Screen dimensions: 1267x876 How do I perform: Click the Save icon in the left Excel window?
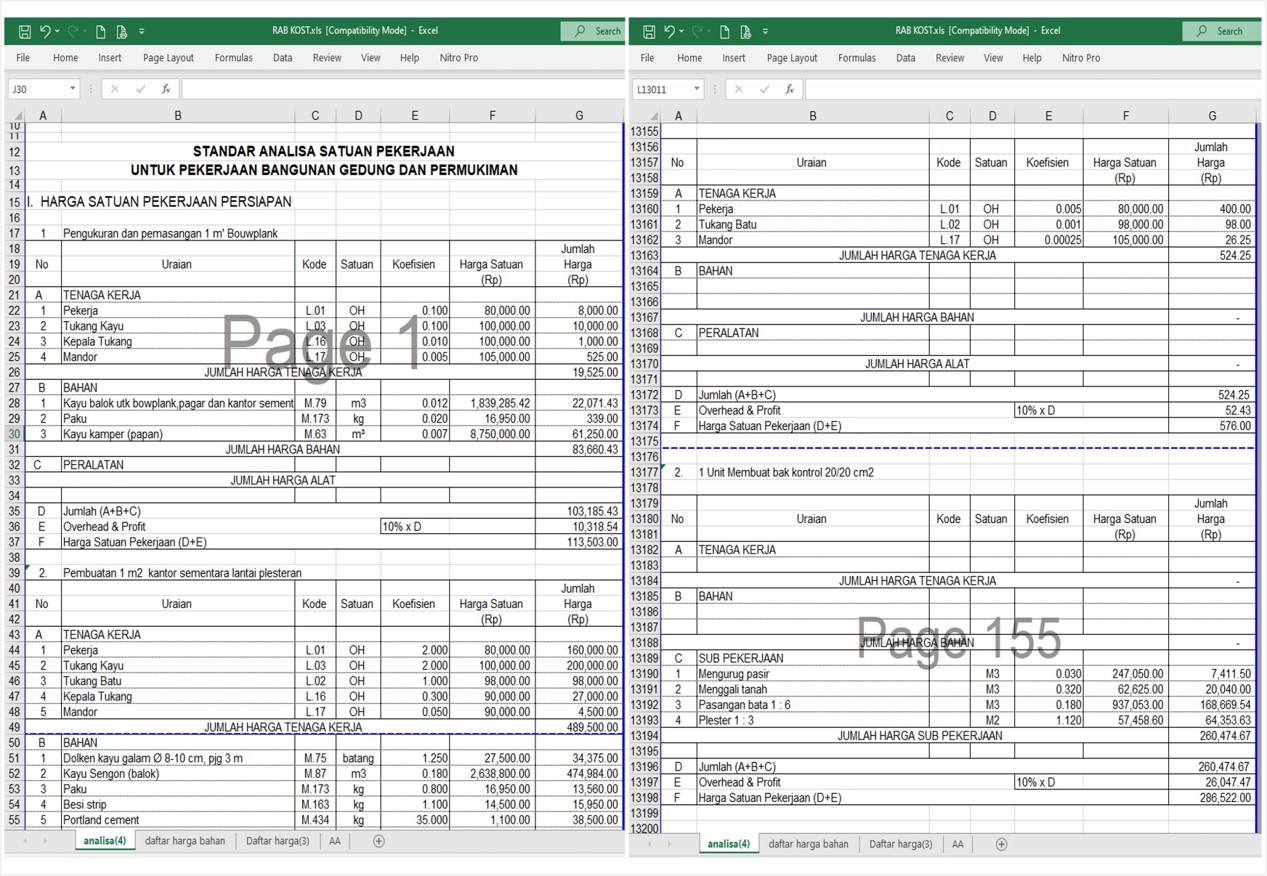[x=25, y=32]
